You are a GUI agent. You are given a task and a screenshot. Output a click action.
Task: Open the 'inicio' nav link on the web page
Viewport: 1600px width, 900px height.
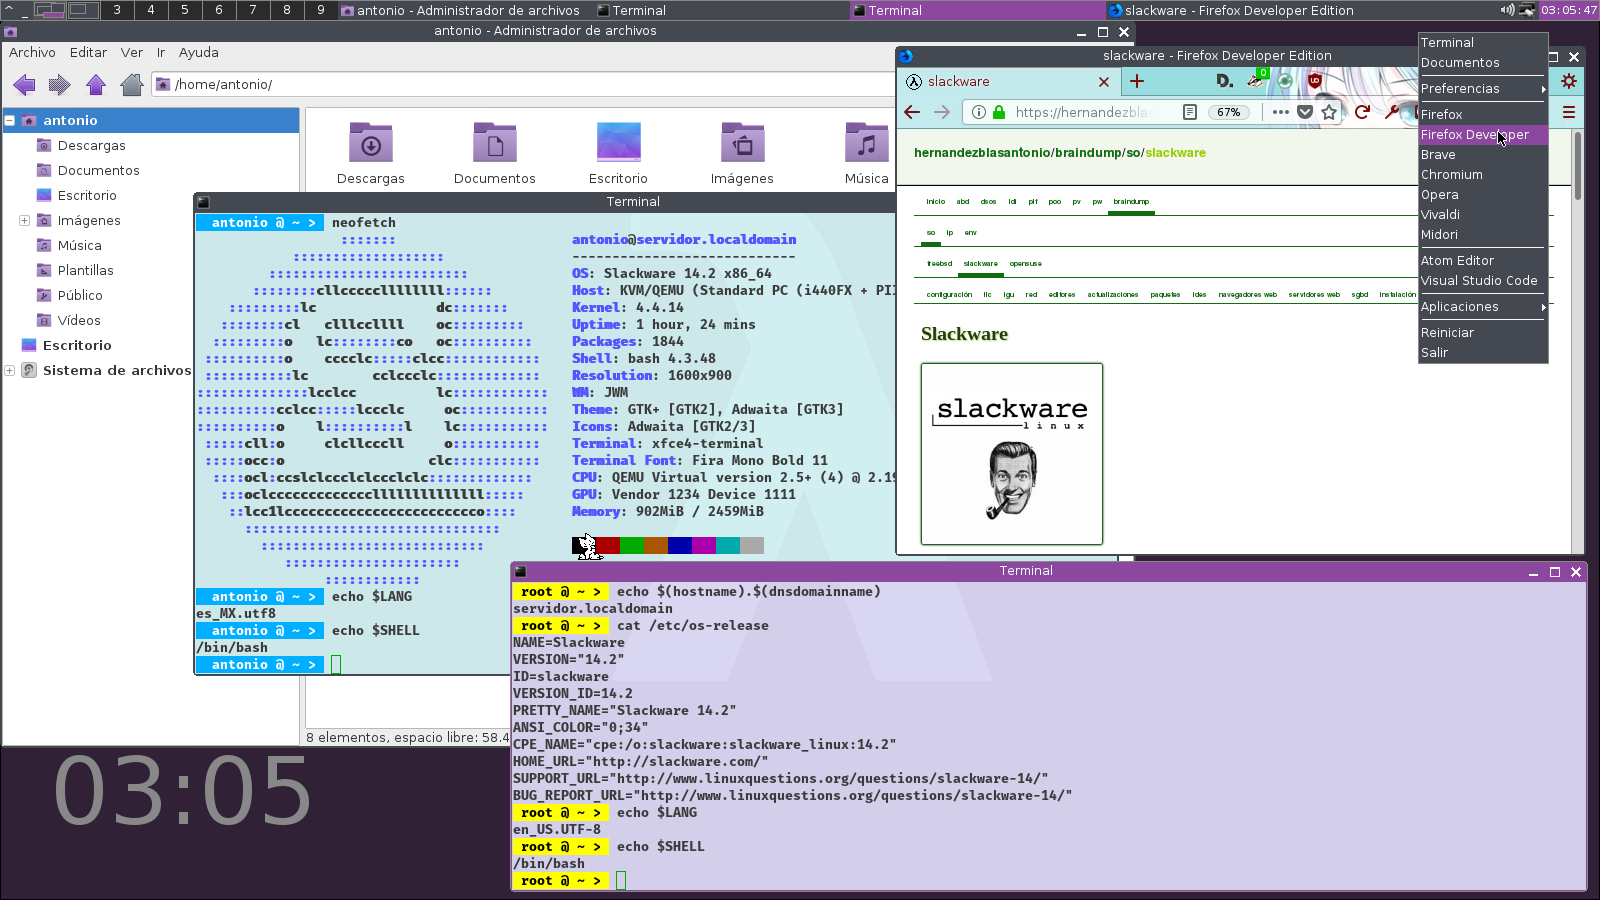click(936, 202)
